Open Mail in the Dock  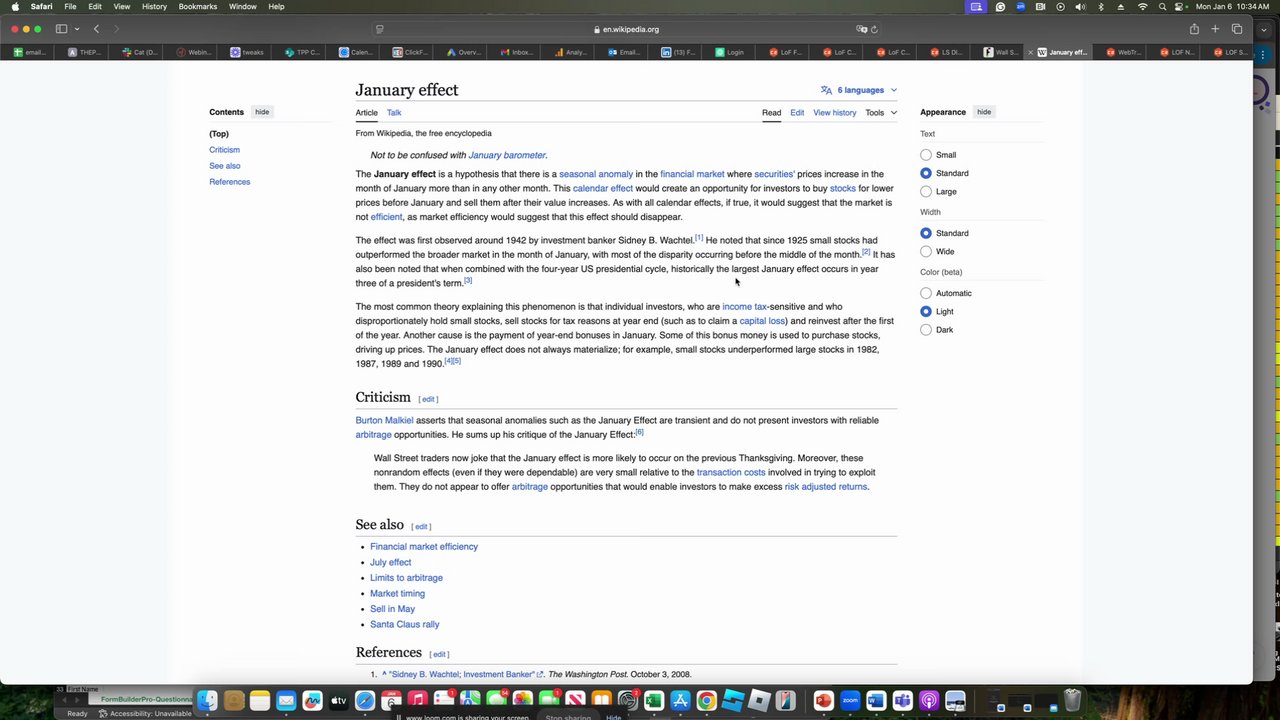pos(286,701)
